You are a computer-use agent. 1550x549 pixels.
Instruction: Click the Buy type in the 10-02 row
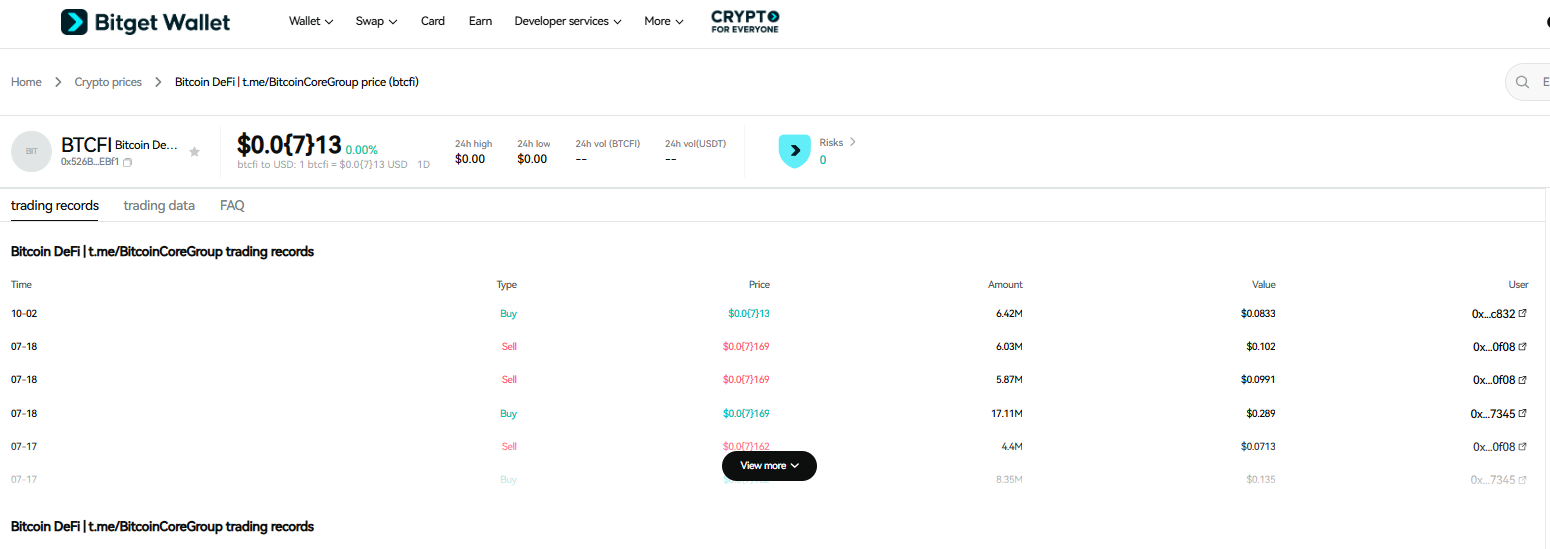[x=508, y=313]
